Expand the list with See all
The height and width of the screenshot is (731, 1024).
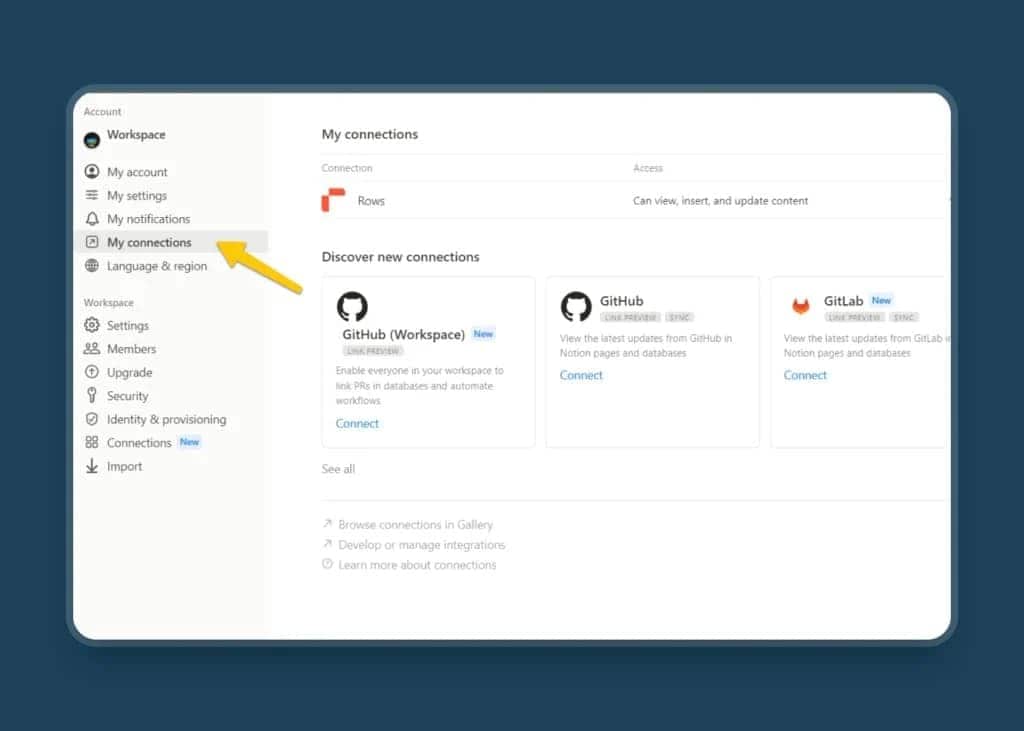point(338,469)
